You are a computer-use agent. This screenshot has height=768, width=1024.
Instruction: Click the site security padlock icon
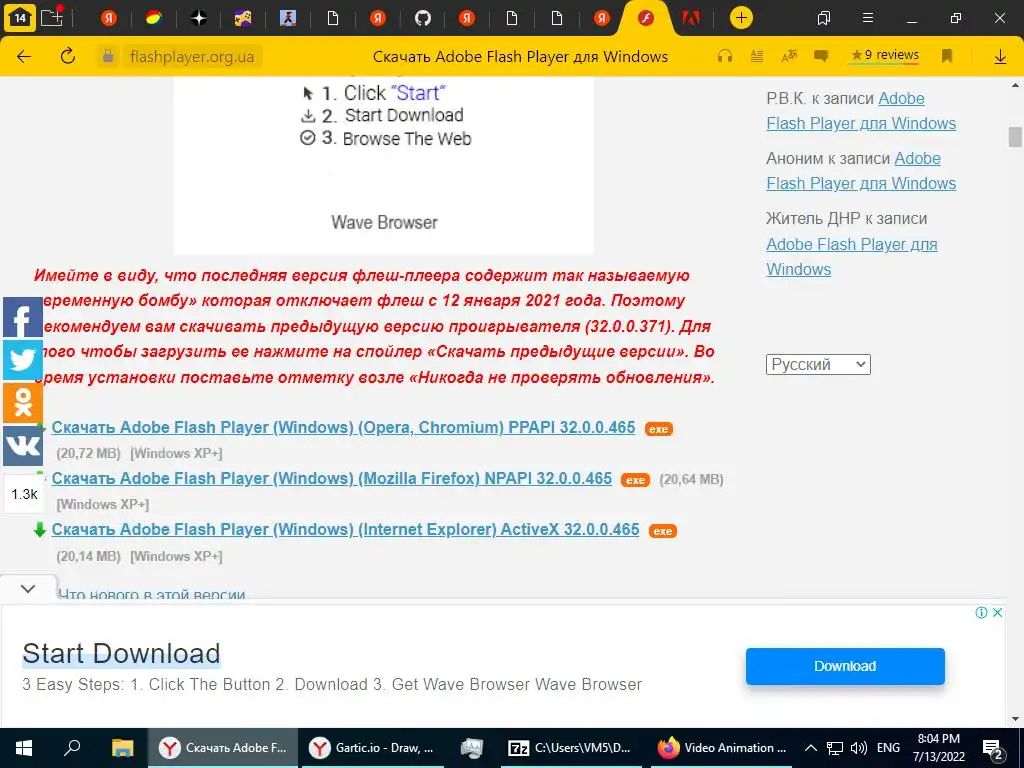point(108,56)
